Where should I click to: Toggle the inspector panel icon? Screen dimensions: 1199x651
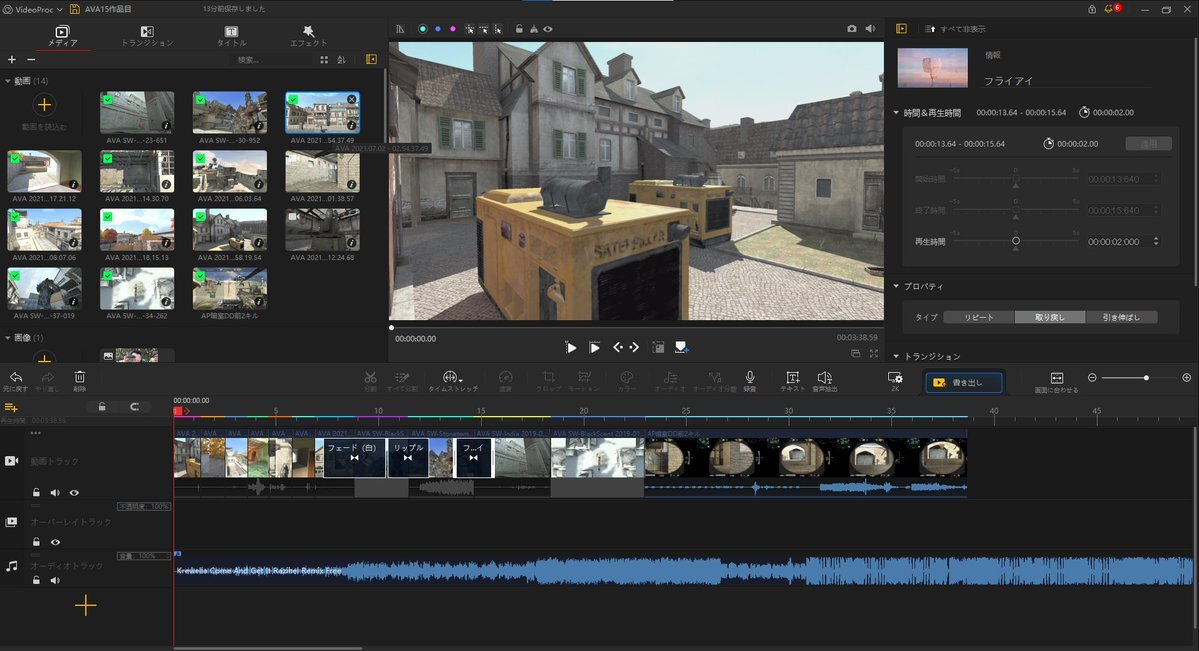pyautogui.click(x=902, y=28)
